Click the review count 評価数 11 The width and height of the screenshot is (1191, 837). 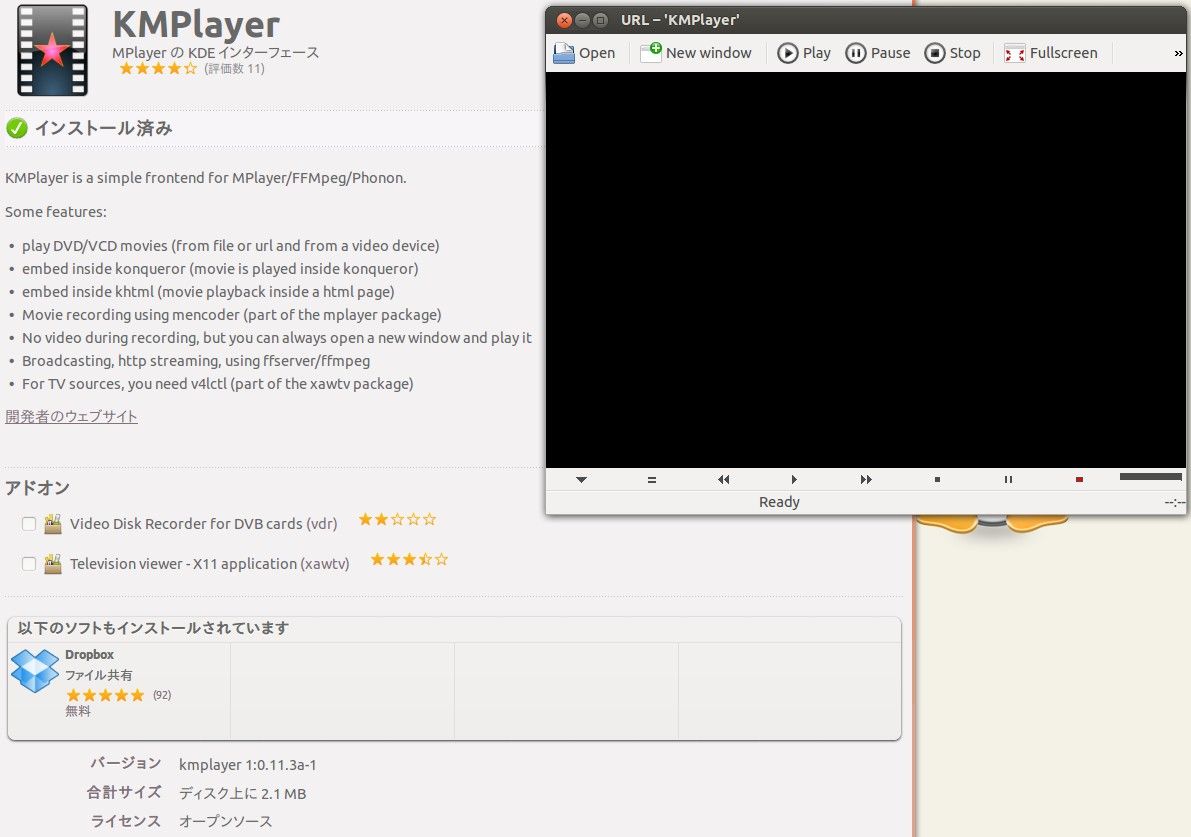tap(234, 69)
